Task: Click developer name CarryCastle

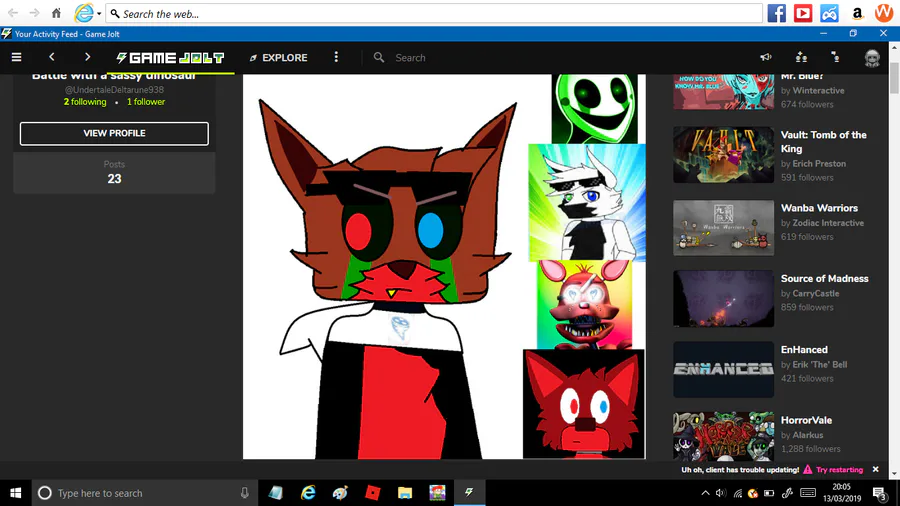Action: tap(816, 293)
